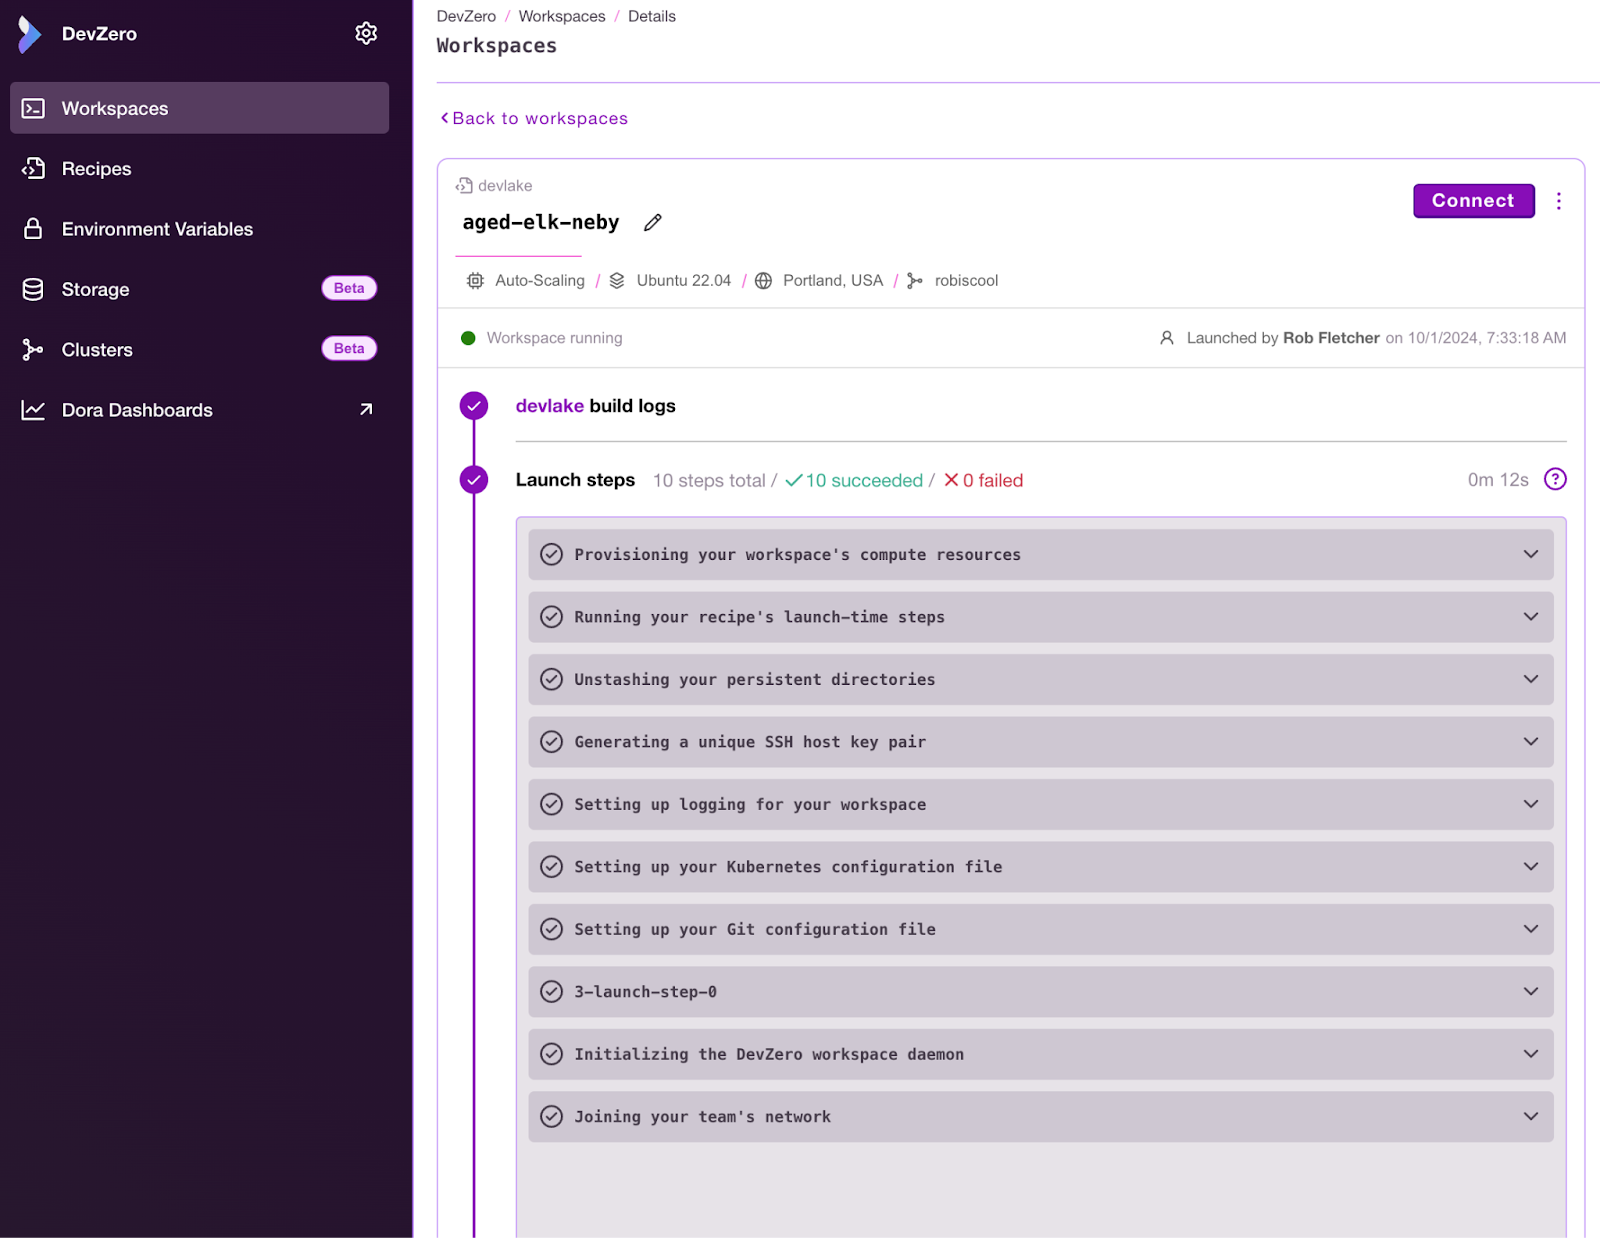Viewport: 1600px width, 1238px height.
Task: Click the user icon beside Launched by
Action: pyautogui.click(x=1166, y=338)
